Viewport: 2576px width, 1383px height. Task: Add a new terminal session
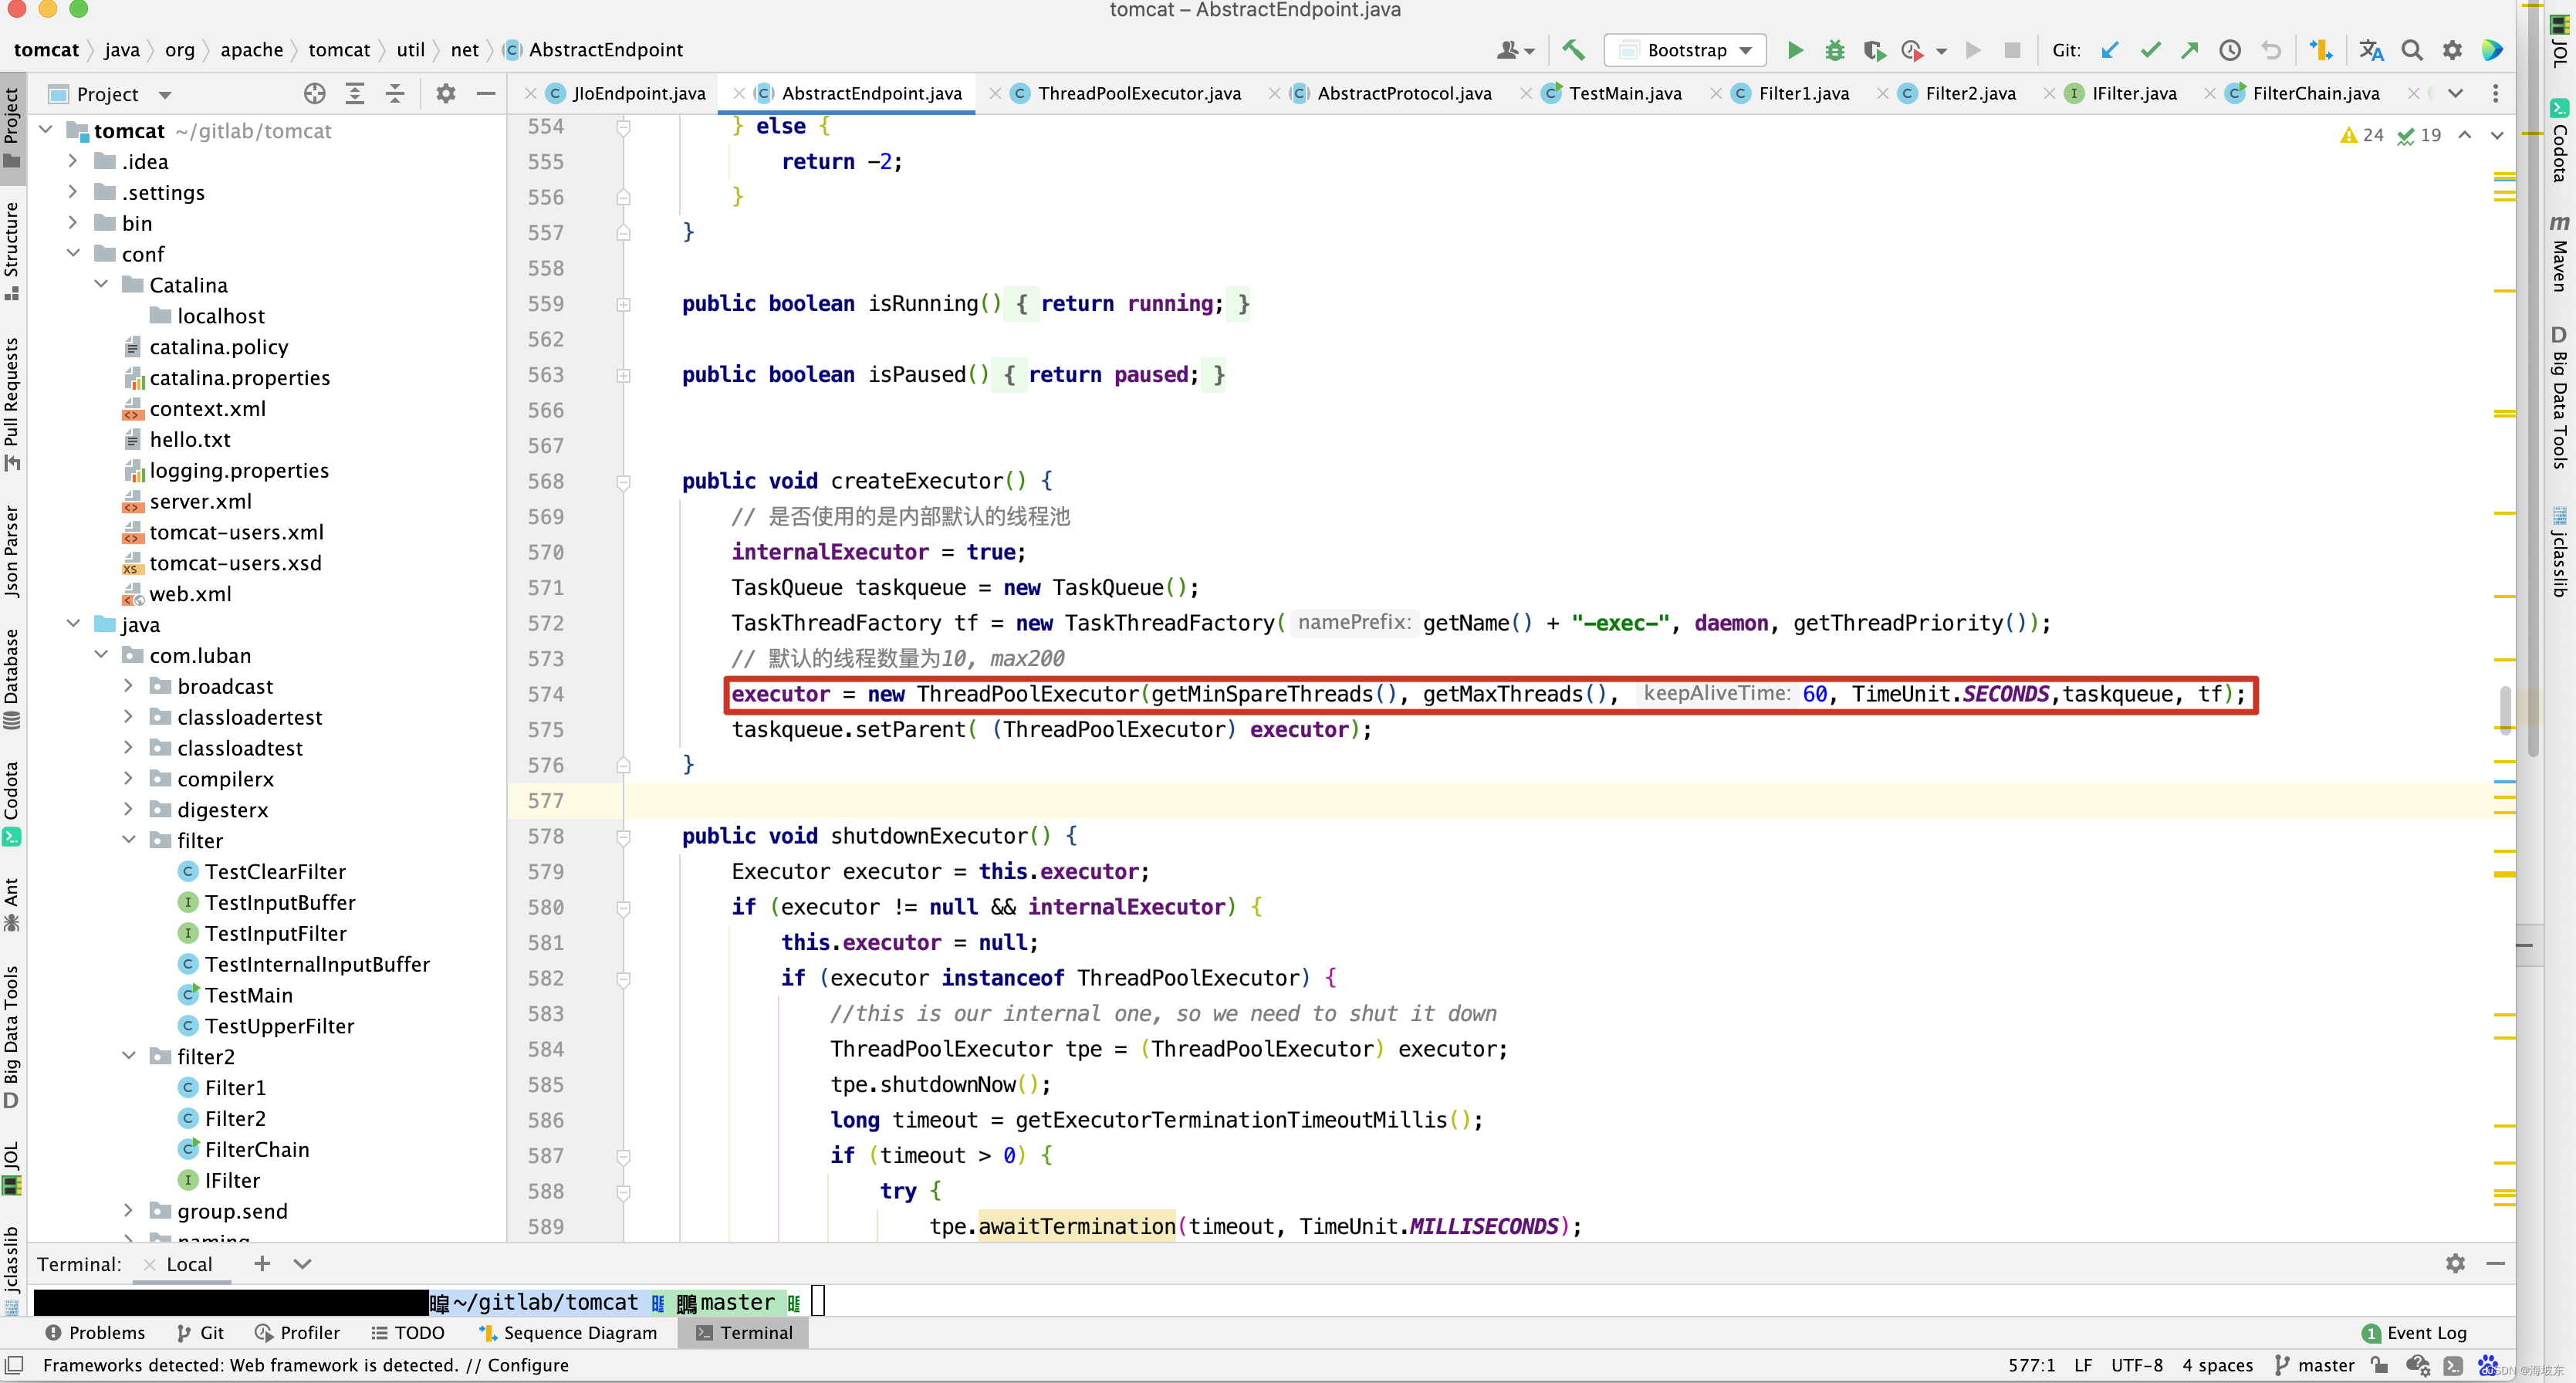pos(262,1263)
